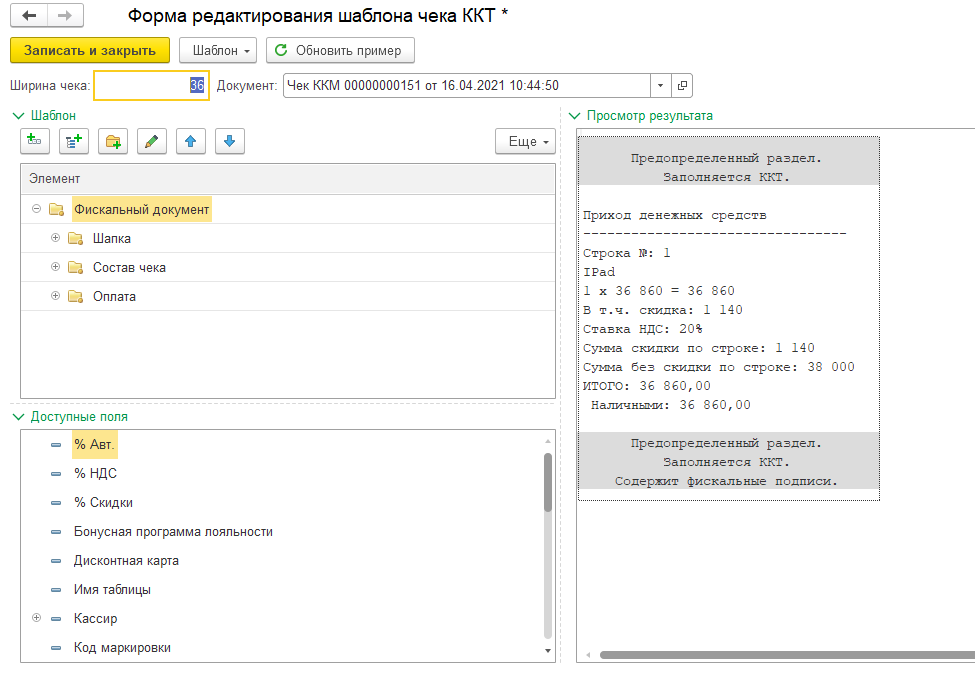Screen dimensions: 975x674
Task: Click the preview horizontal scrollbar thumb
Action: coord(787,655)
